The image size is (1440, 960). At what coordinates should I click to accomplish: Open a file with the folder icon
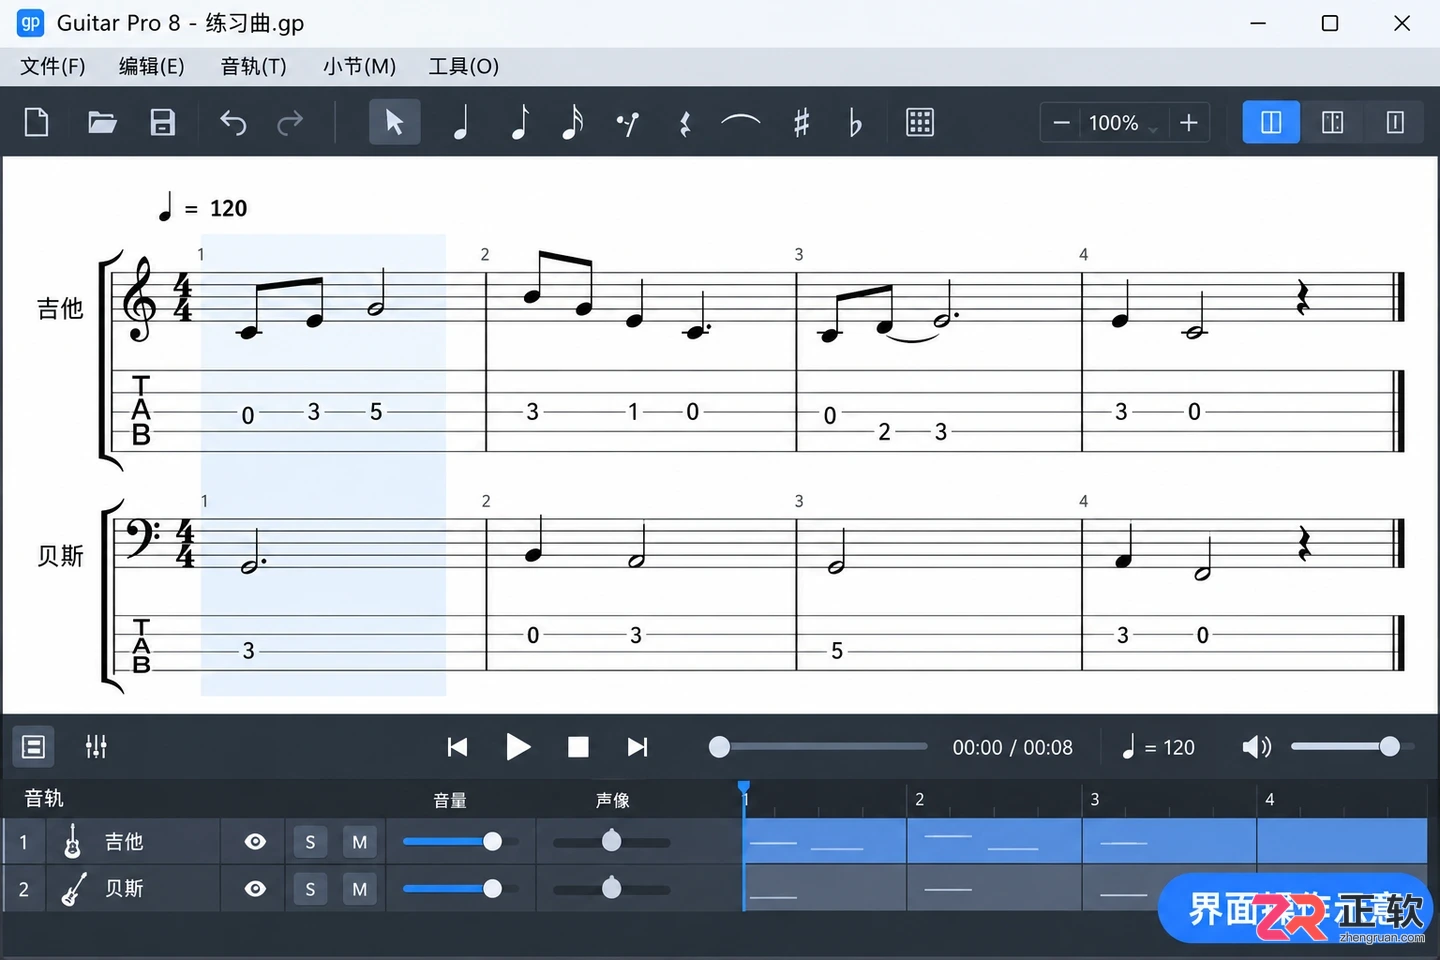[102, 122]
